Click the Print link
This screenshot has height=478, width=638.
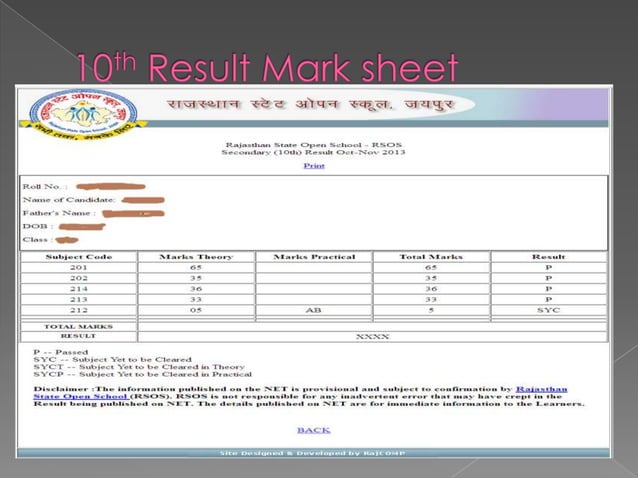click(x=314, y=166)
